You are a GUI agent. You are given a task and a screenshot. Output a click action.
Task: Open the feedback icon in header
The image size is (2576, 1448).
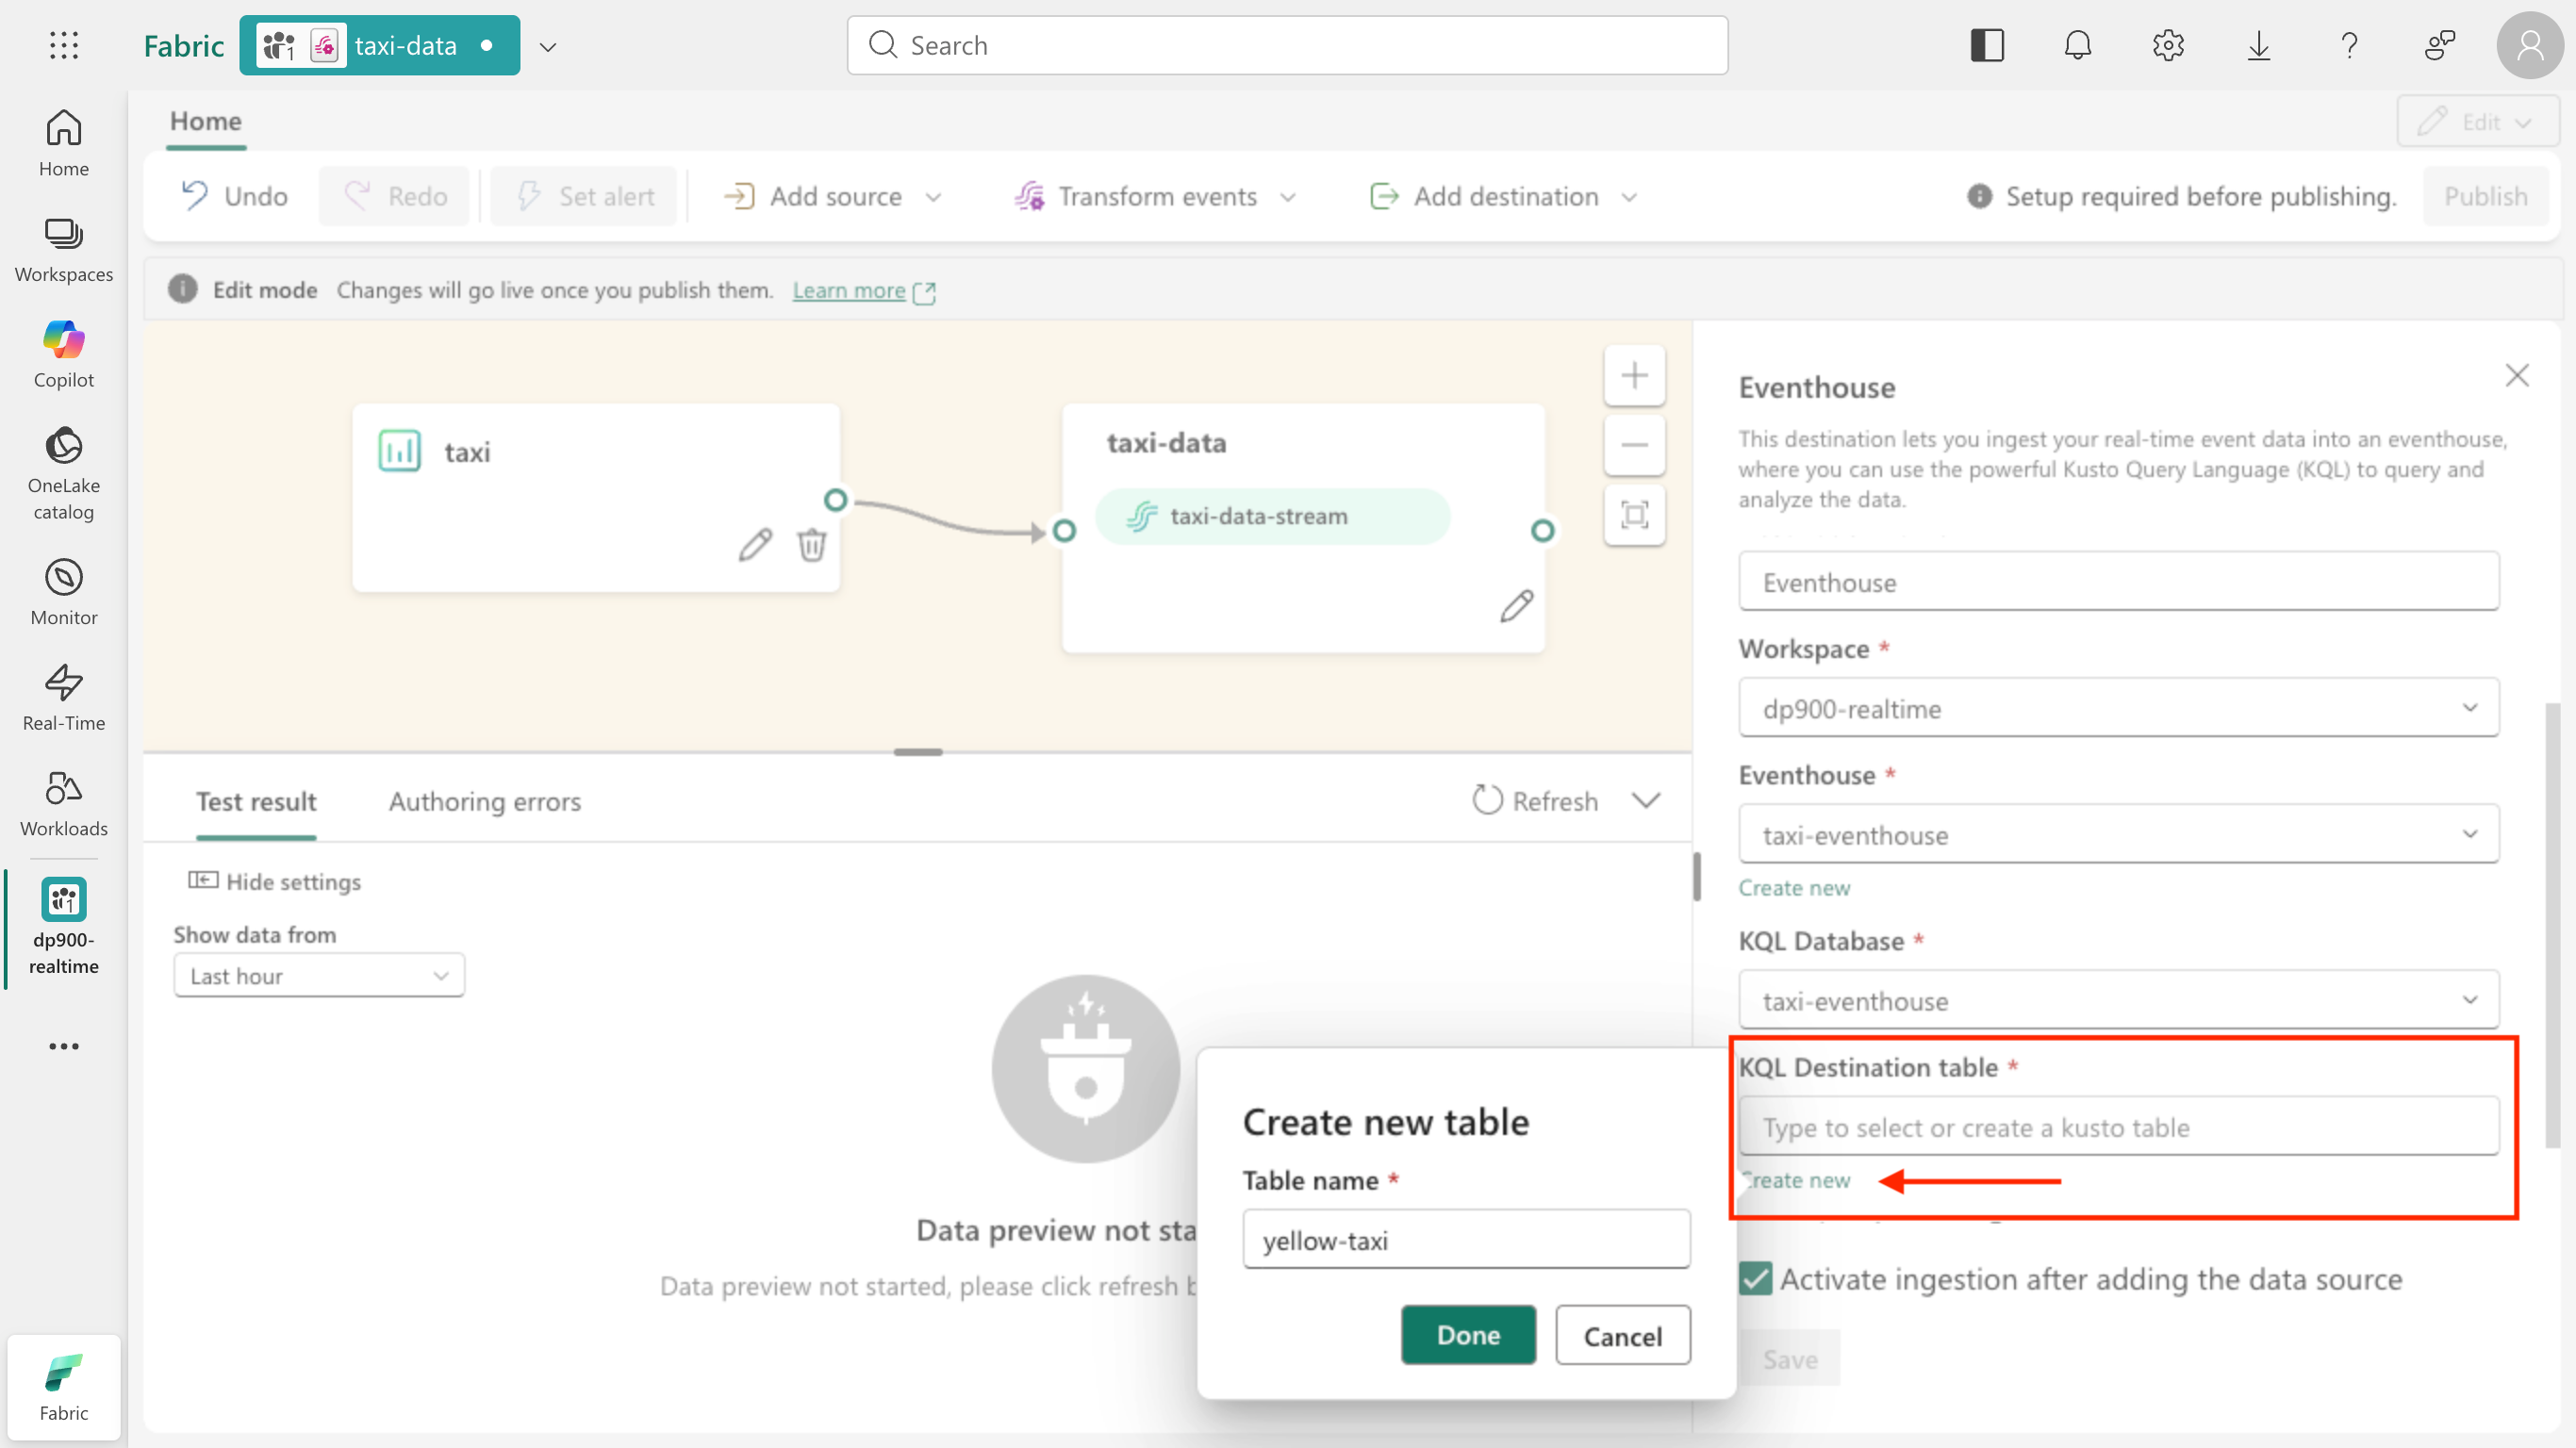pos(2440,45)
